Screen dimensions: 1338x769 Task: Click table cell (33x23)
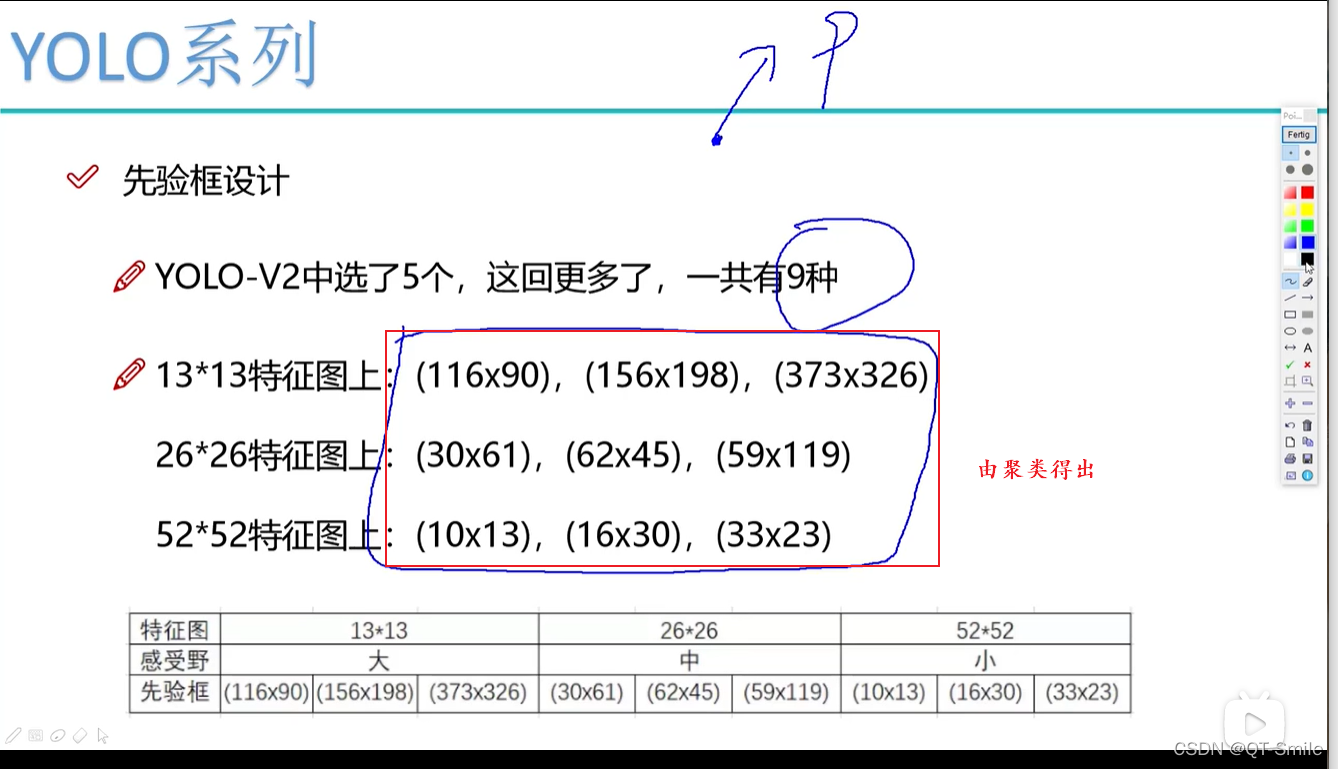pyautogui.click(x=1082, y=692)
